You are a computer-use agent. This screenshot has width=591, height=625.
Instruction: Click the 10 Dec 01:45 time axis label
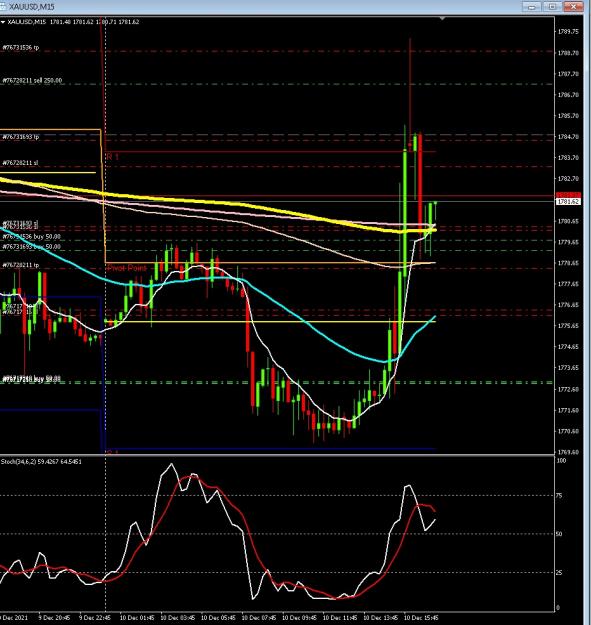click(137, 618)
